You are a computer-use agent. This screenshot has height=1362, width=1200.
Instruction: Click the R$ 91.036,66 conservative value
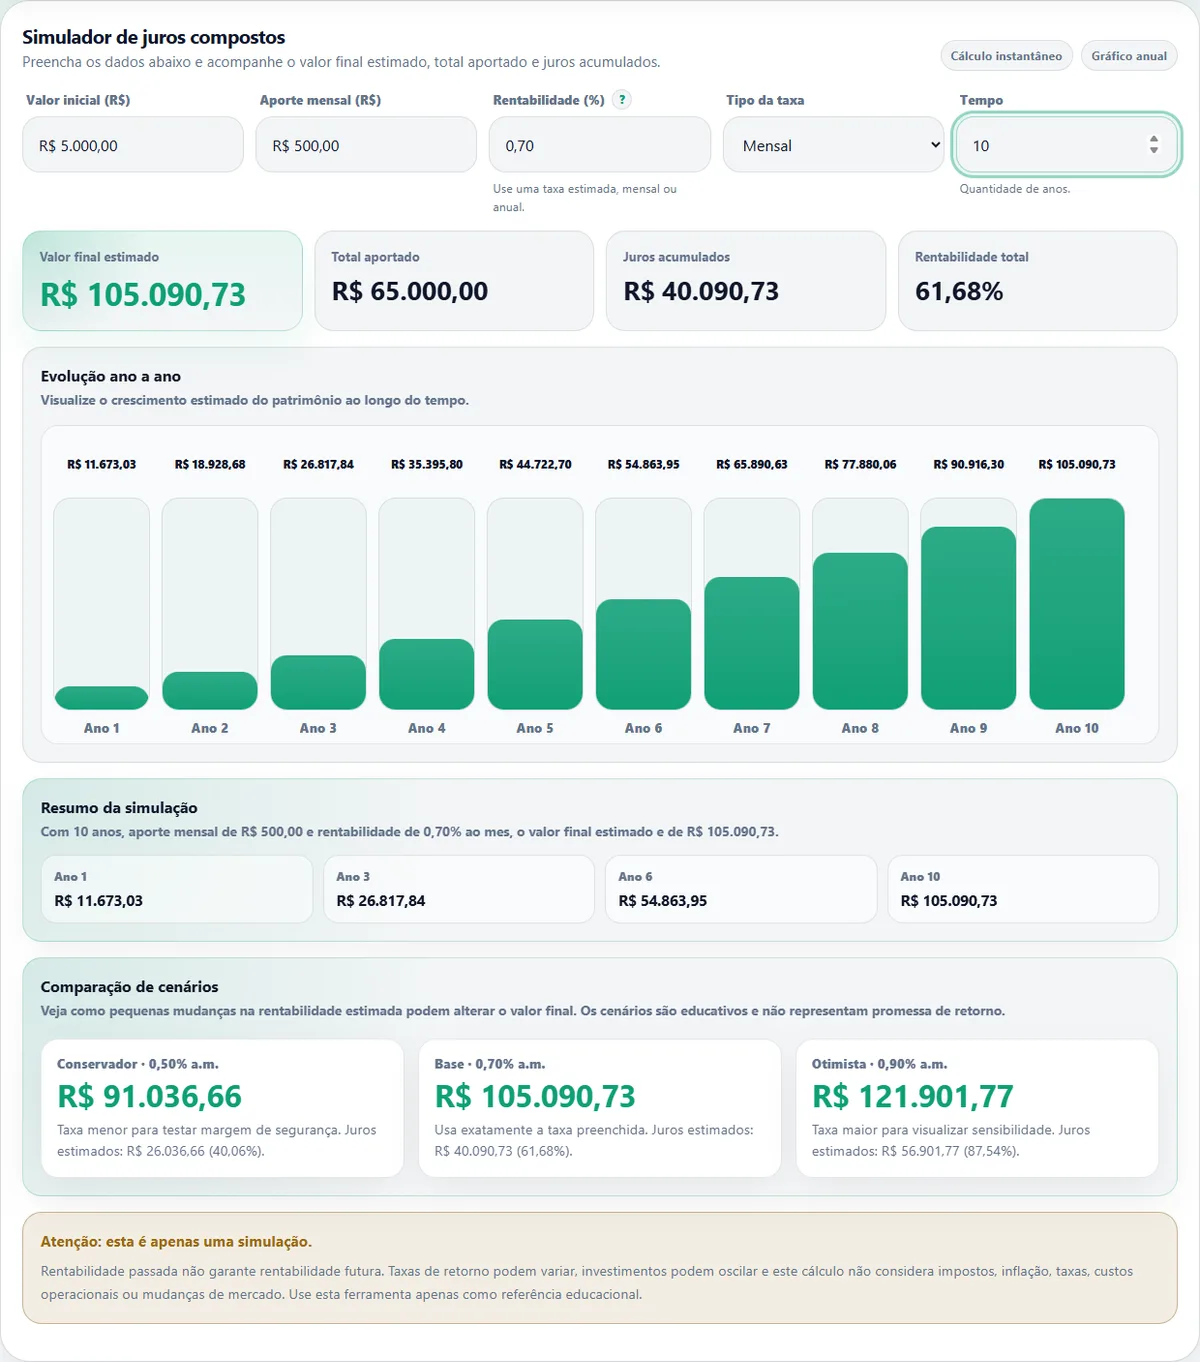pos(149,1097)
